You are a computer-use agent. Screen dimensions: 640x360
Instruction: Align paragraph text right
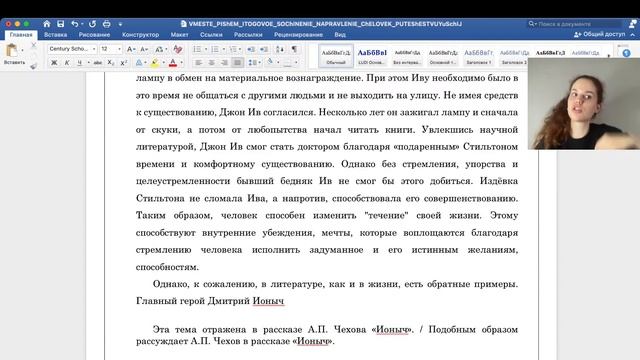point(224,63)
